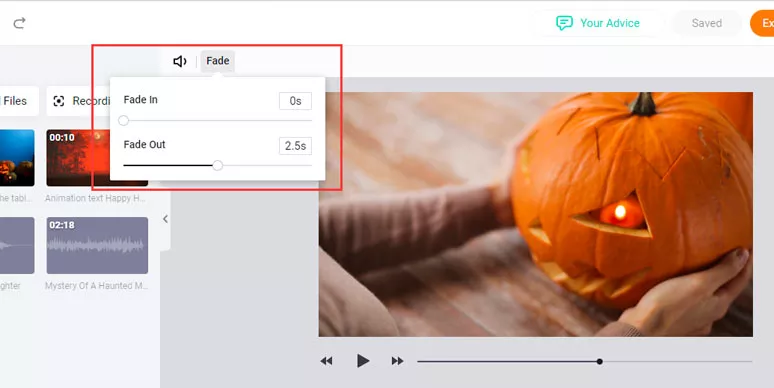774x388 pixels.
Task: Click the Fade In 0s value field
Action: [295, 101]
